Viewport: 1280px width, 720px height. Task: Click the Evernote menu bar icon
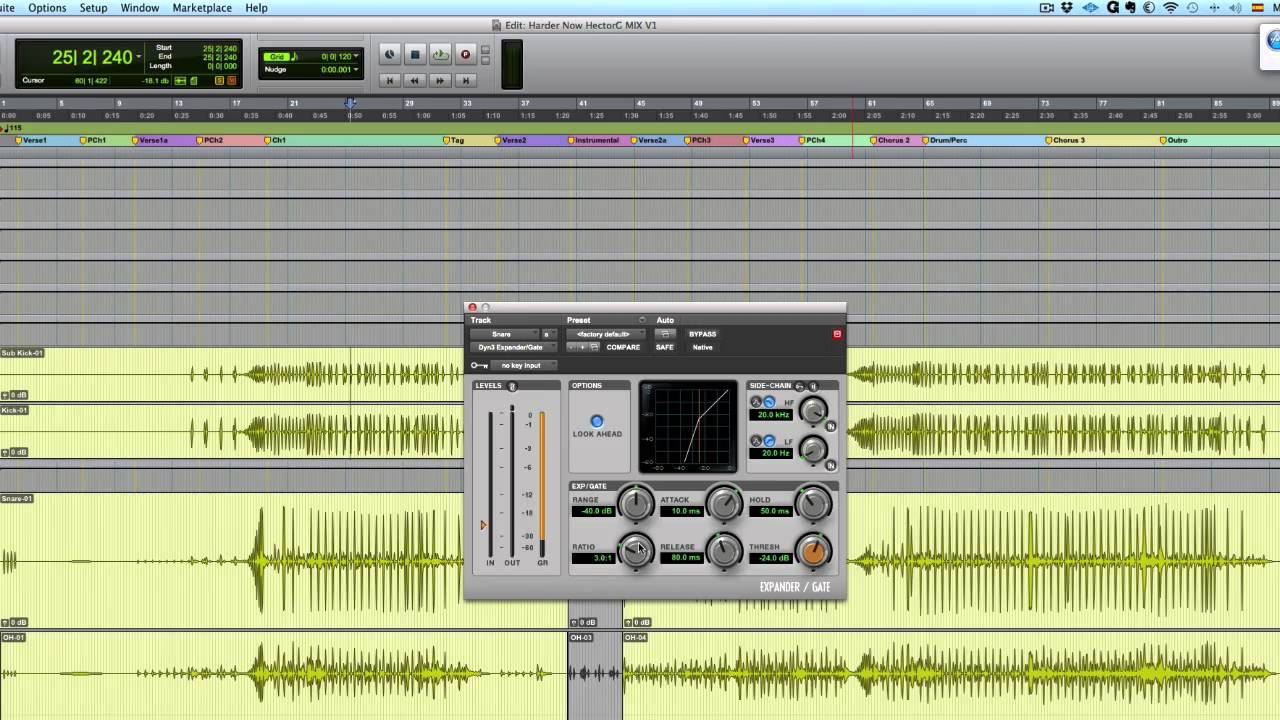point(1130,8)
